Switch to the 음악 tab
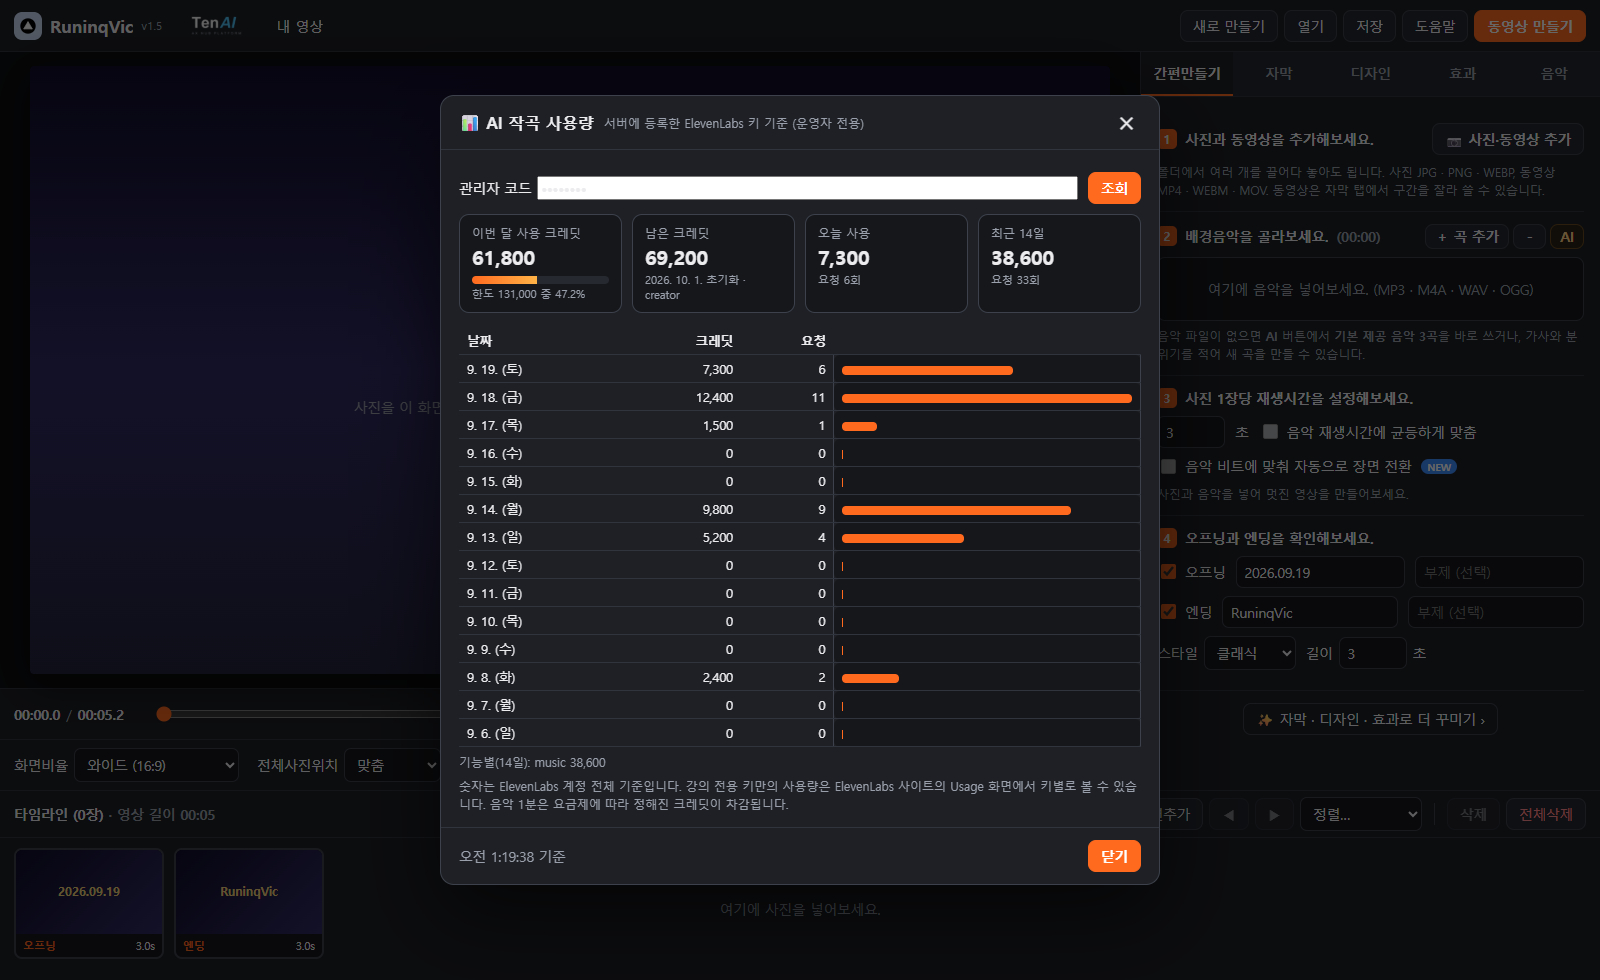The image size is (1600, 980). pos(1554,73)
